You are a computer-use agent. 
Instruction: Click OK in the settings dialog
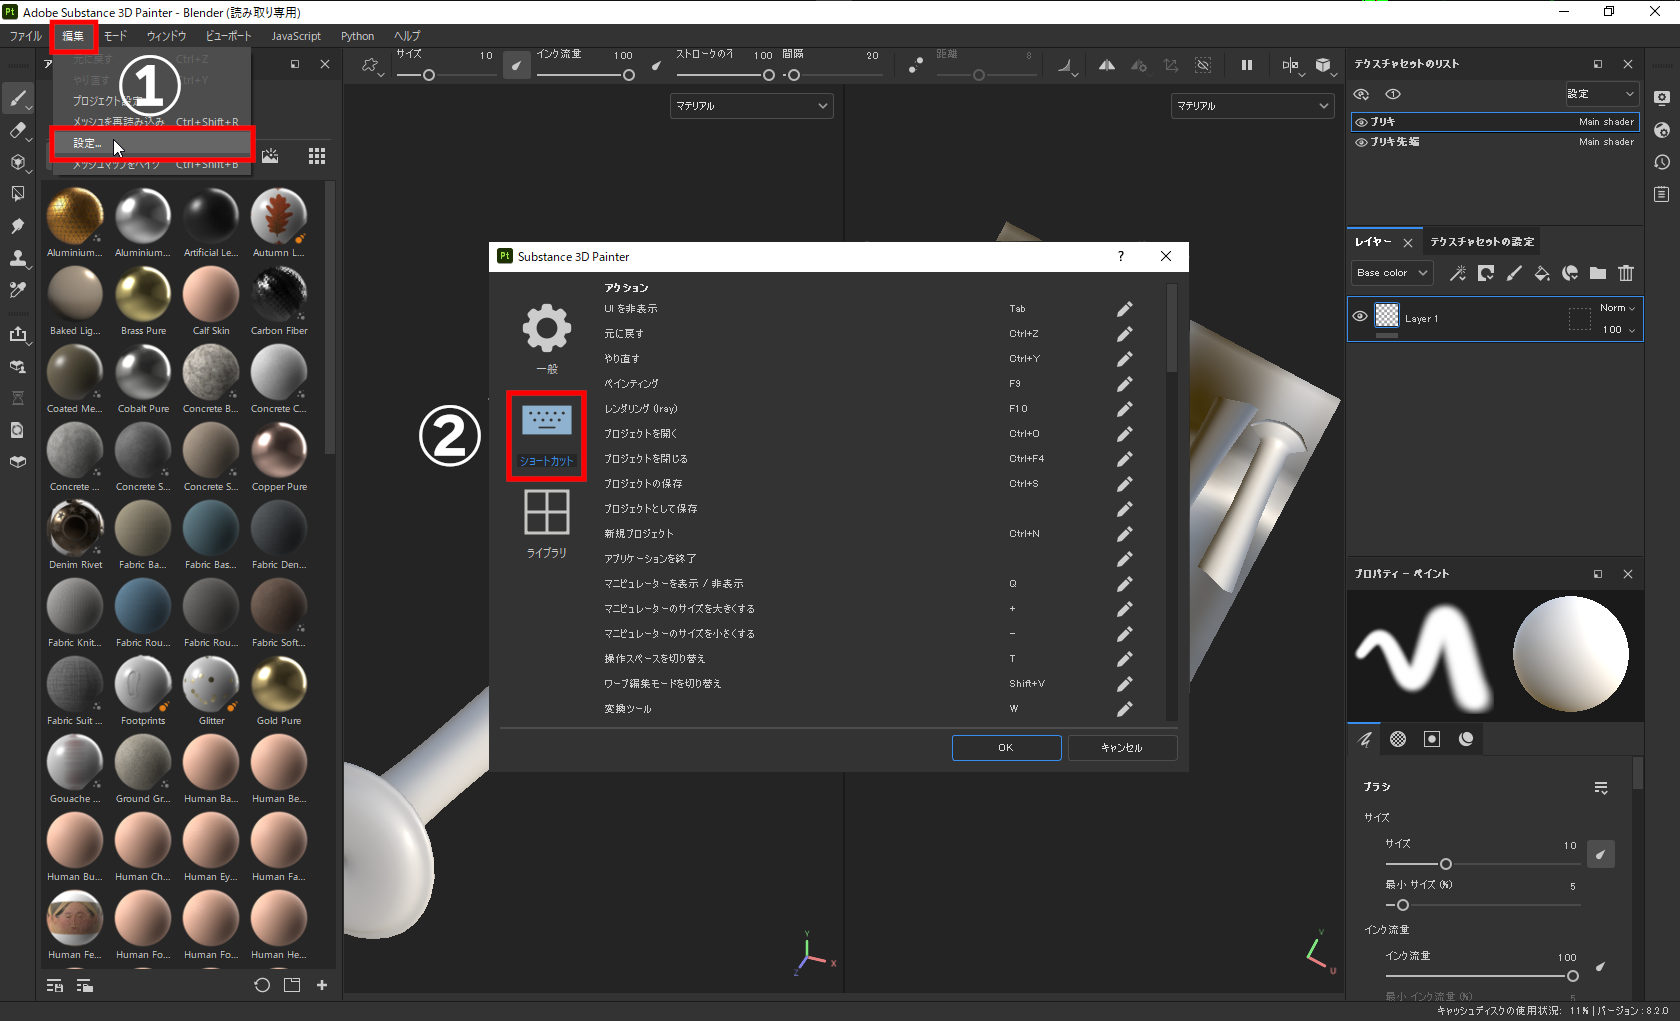[x=1006, y=748]
